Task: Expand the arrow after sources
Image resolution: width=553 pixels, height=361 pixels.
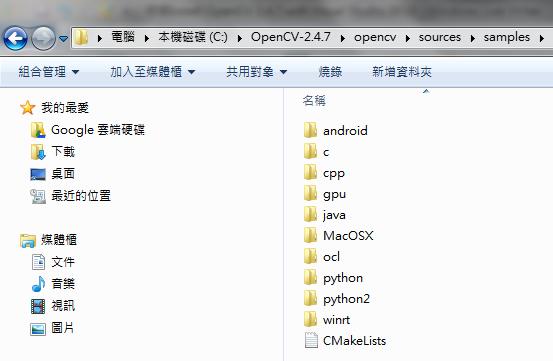Action: (473, 38)
